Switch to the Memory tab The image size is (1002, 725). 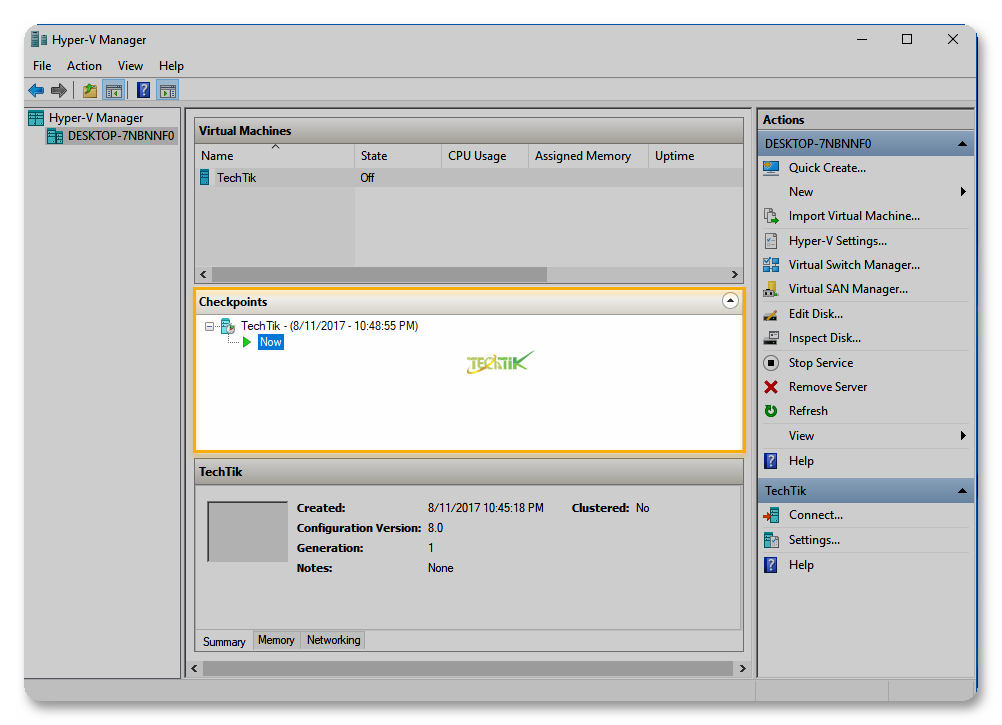[276, 640]
